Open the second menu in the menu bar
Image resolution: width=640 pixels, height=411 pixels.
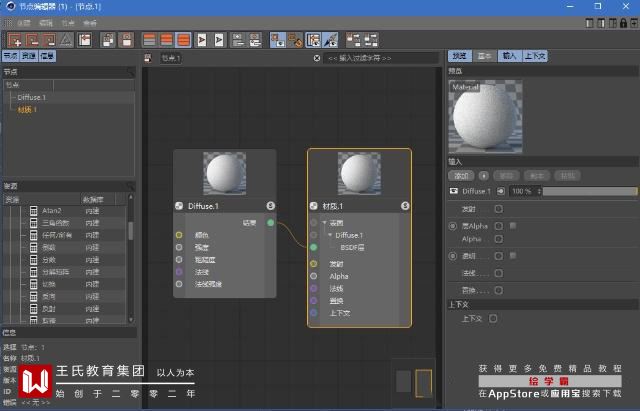(x=46, y=23)
